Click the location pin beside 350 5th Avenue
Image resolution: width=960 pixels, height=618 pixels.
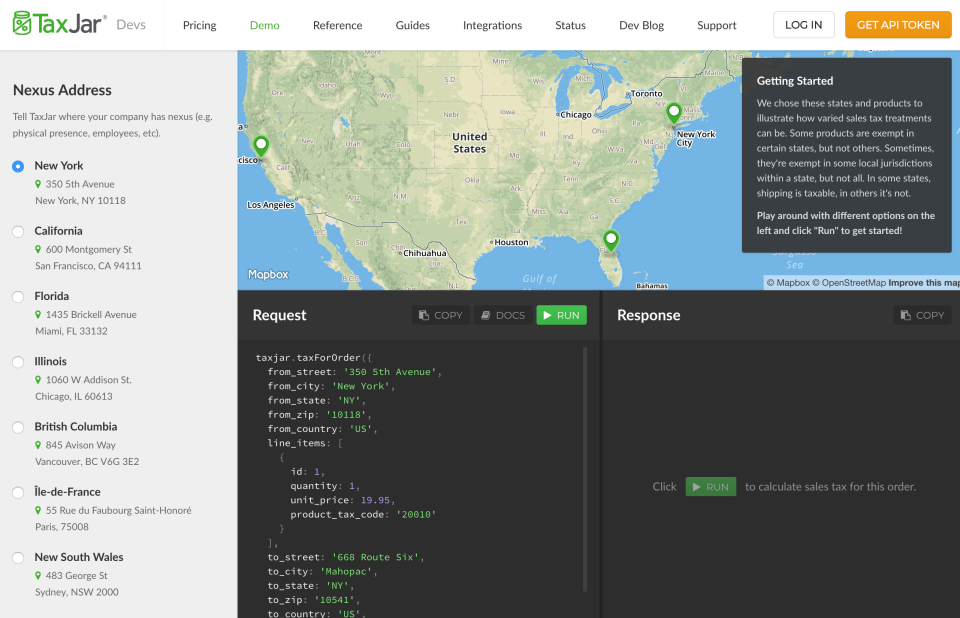[38, 184]
